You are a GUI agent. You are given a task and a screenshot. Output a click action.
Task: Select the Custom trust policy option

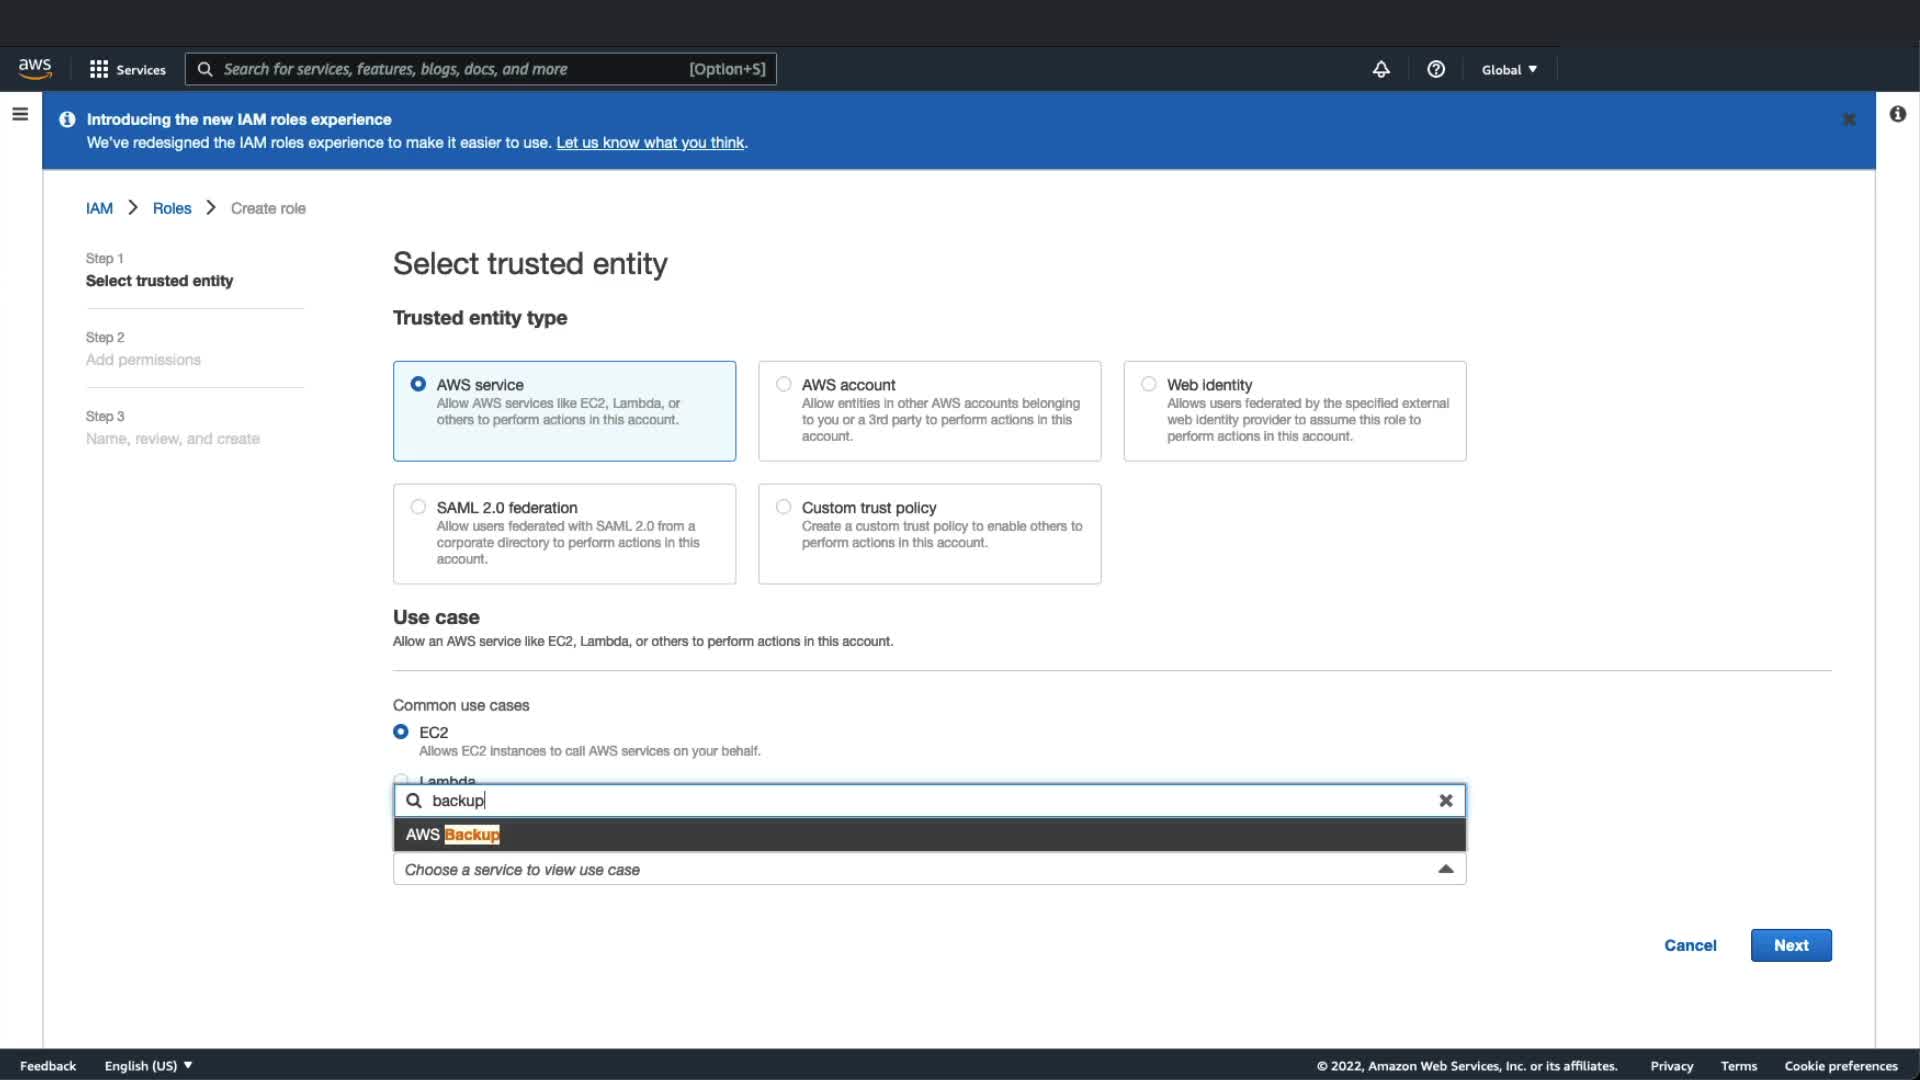[783, 507]
